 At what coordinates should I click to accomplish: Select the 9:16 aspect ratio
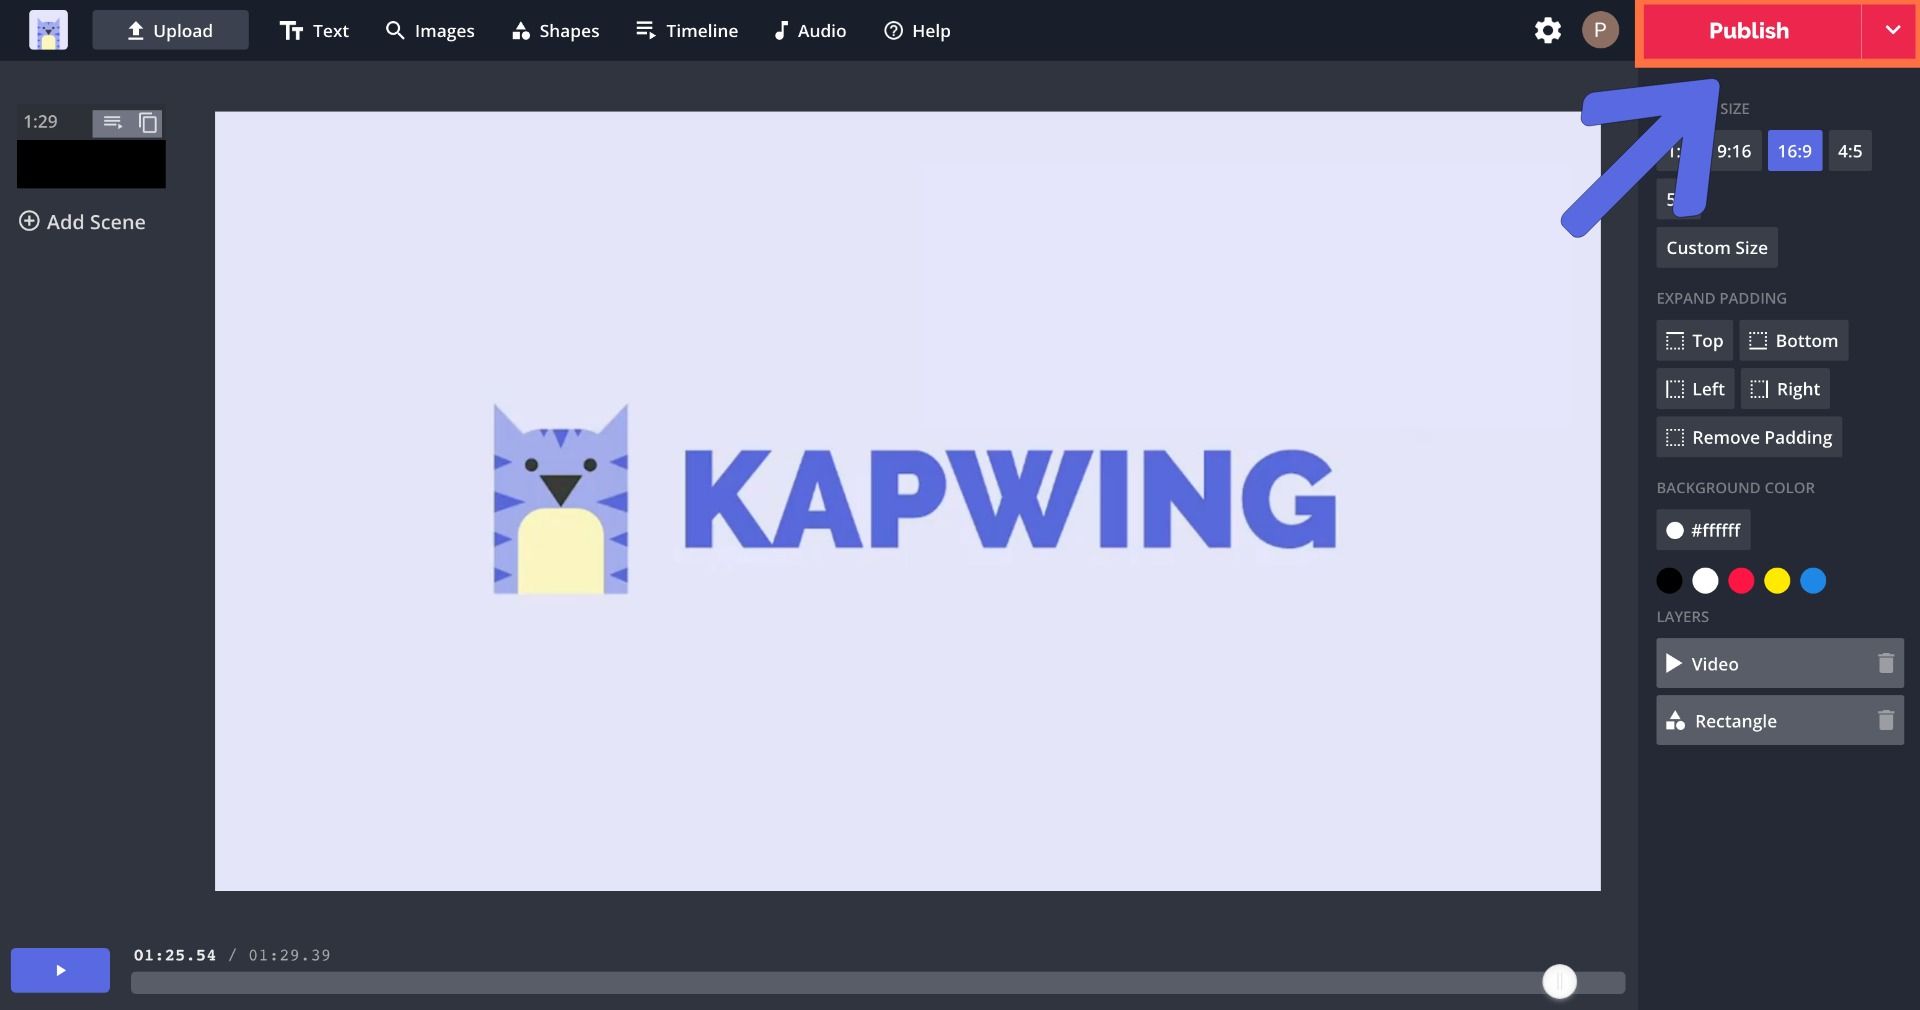click(1735, 151)
